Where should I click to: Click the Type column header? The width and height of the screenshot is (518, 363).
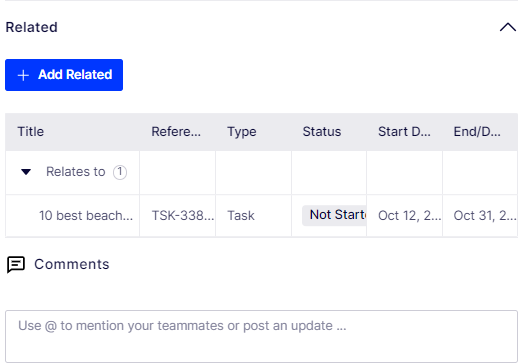[x=242, y=132]
